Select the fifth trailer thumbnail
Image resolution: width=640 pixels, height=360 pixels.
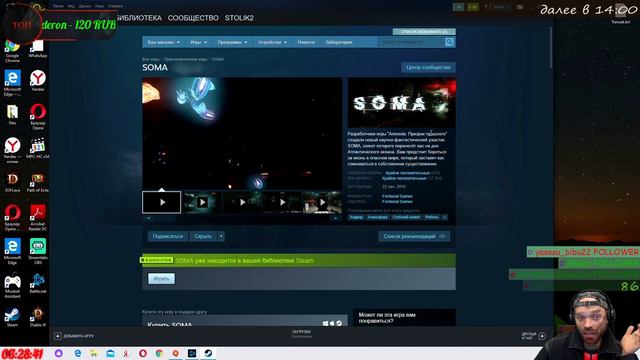[x=322, y=202]
